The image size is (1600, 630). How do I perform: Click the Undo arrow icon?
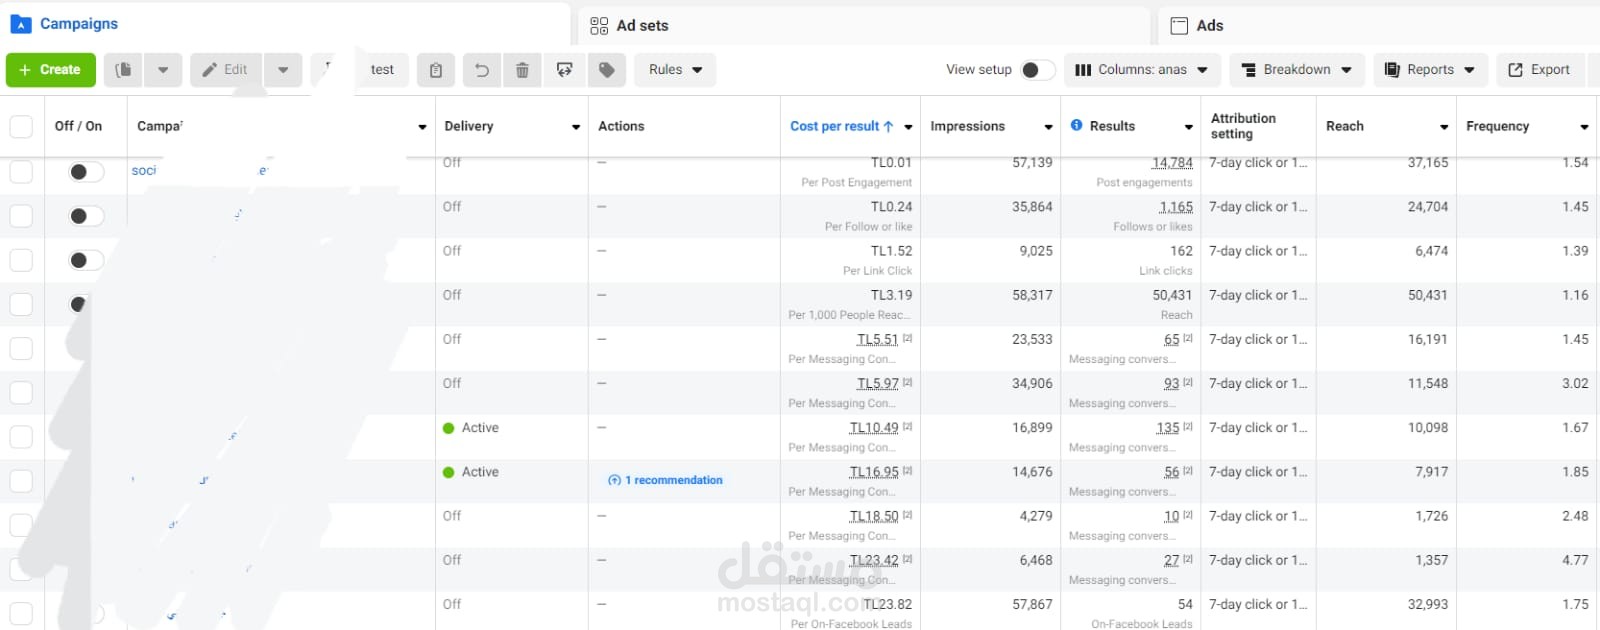tap(481, 70)
